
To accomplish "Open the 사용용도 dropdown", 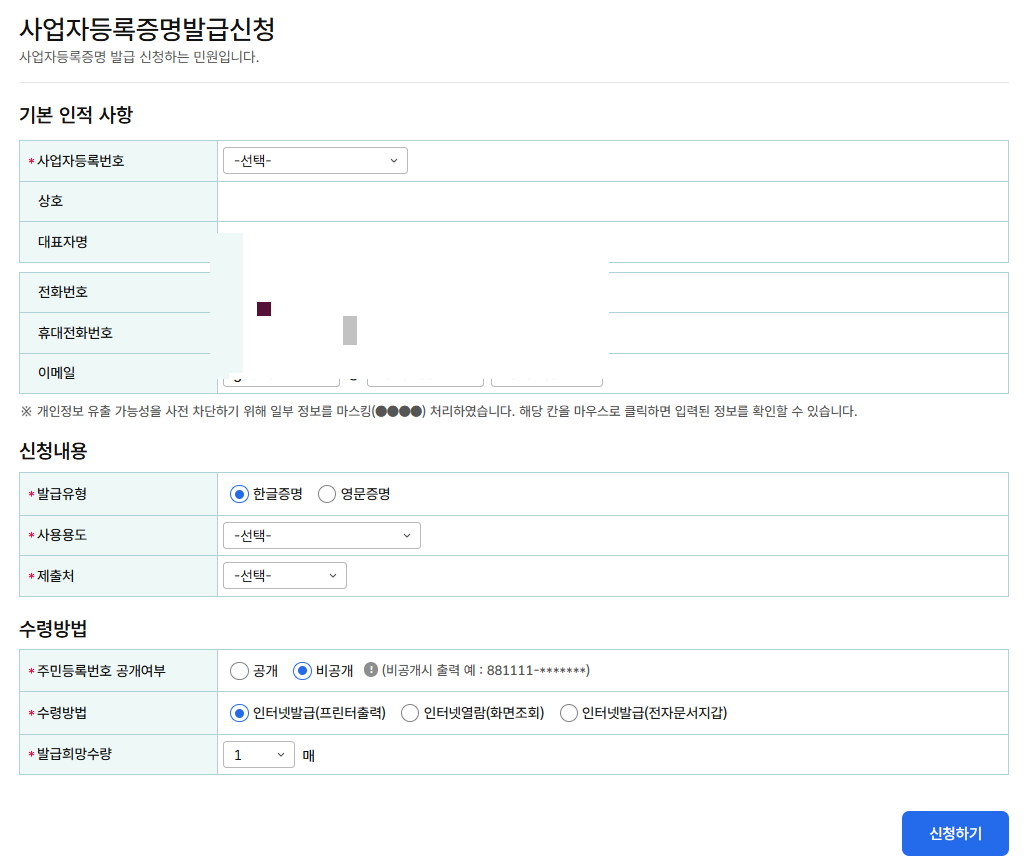I will pos(321,535).
